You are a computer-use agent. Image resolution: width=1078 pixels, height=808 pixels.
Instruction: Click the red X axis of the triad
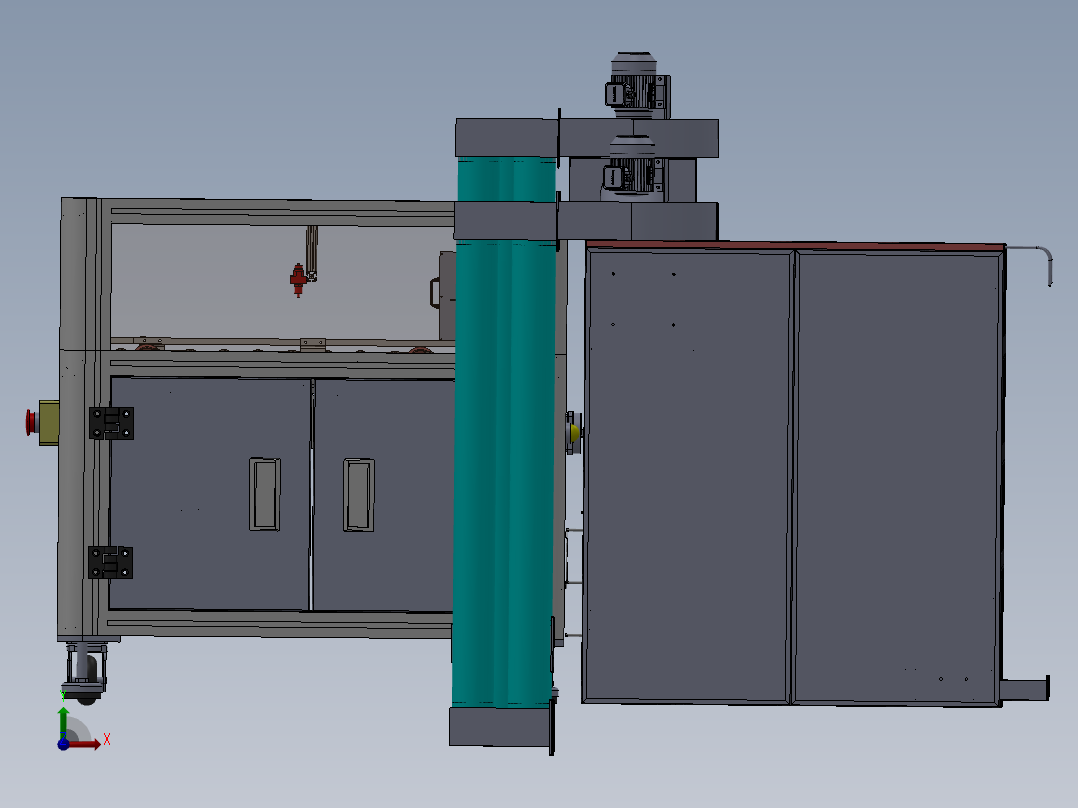click(x=85, y=744)
